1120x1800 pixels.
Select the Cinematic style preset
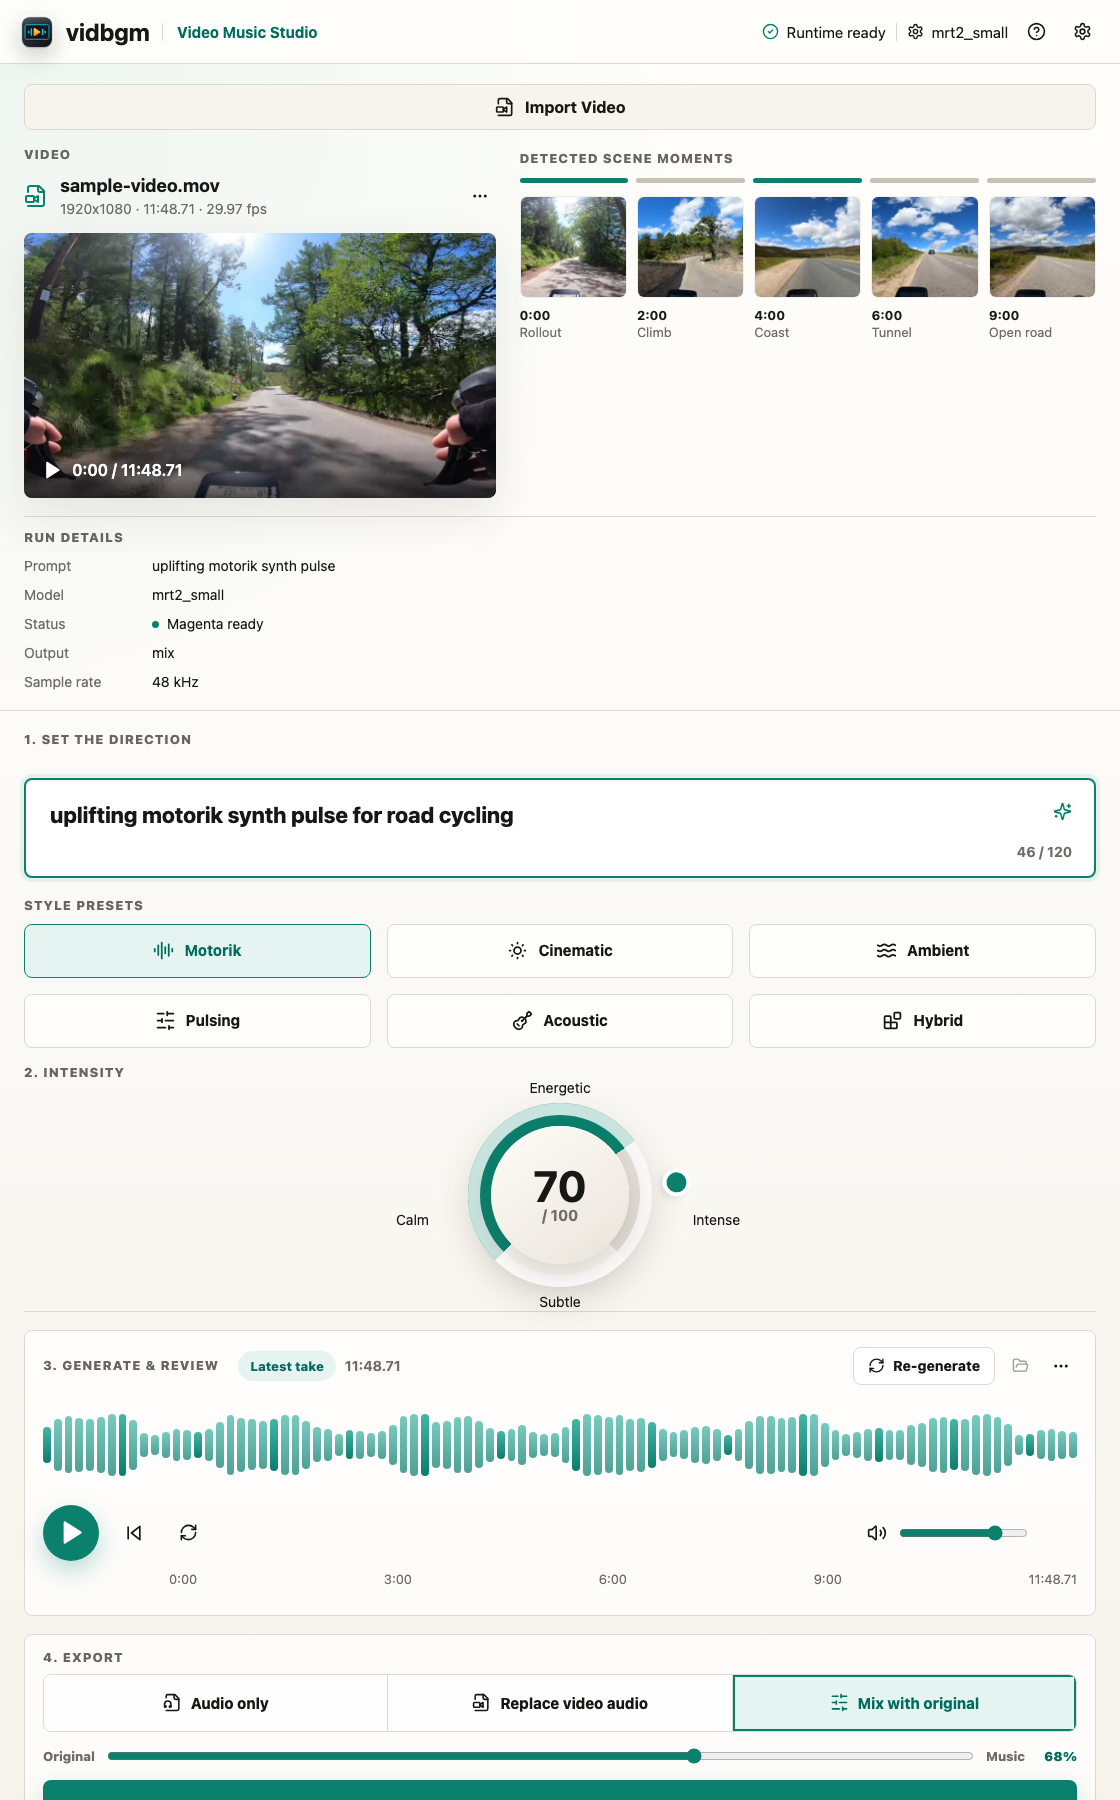[560, 951]
